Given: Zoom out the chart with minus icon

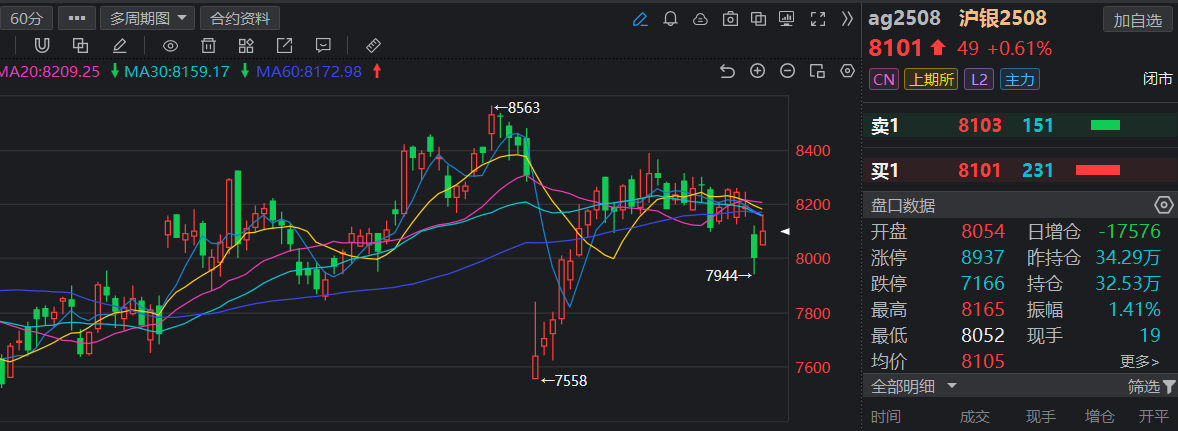Looking at the screenshot, I should pos(787,71).
